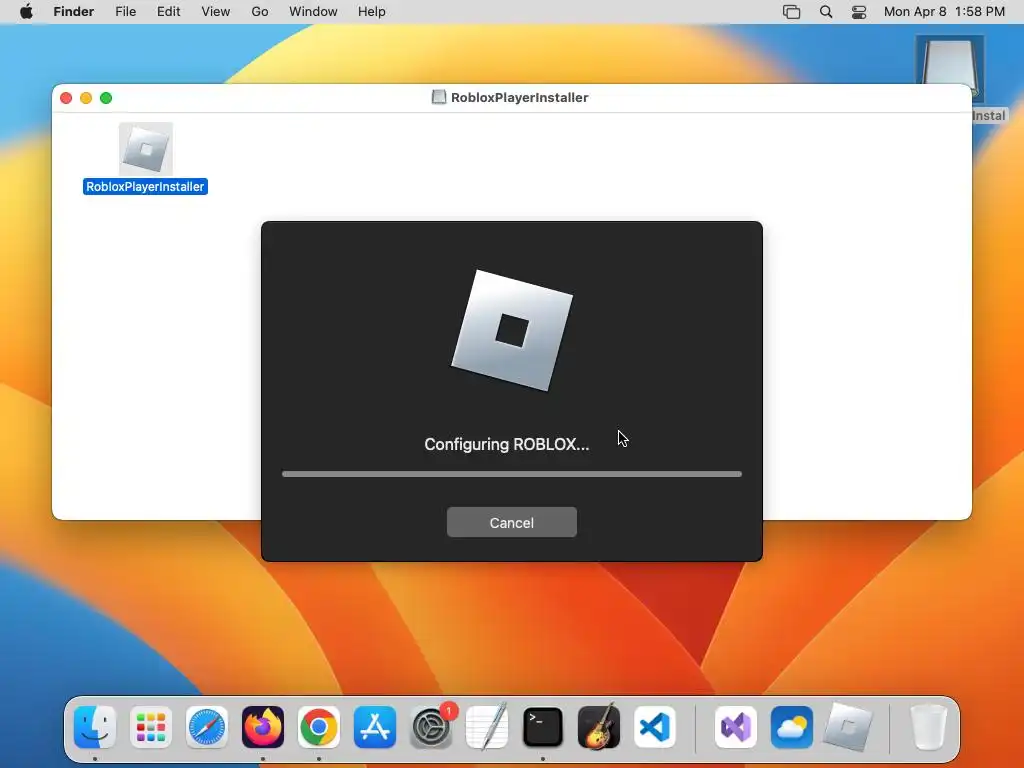This screenshot has width=1024, height=768.
Task: Open the Window menu
Action: [313, 12]
